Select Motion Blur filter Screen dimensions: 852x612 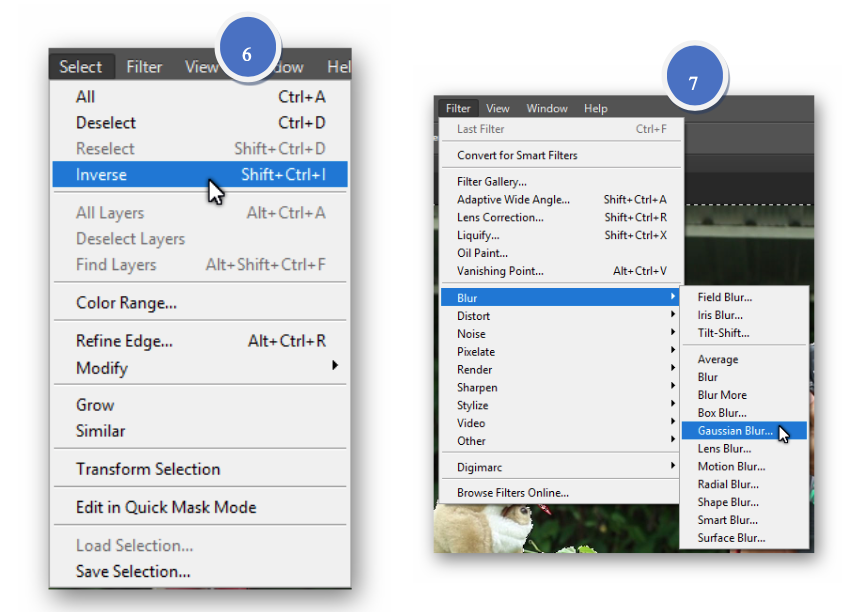[731, 467]
